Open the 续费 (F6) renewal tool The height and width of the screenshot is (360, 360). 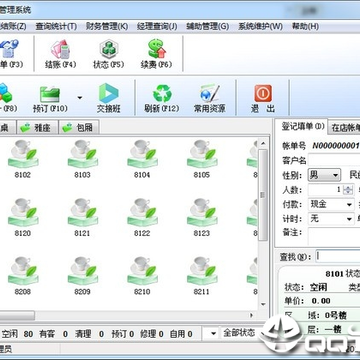tap(156, 54)
